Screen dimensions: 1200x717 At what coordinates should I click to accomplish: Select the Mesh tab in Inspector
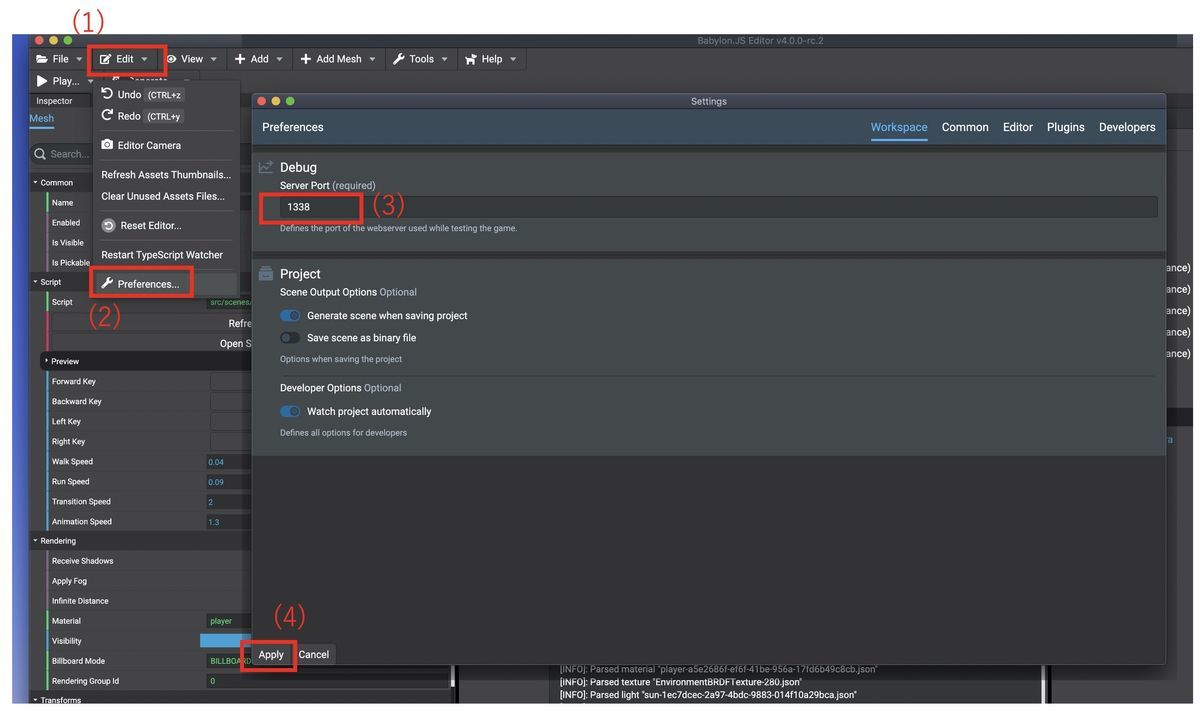(42, 118)
